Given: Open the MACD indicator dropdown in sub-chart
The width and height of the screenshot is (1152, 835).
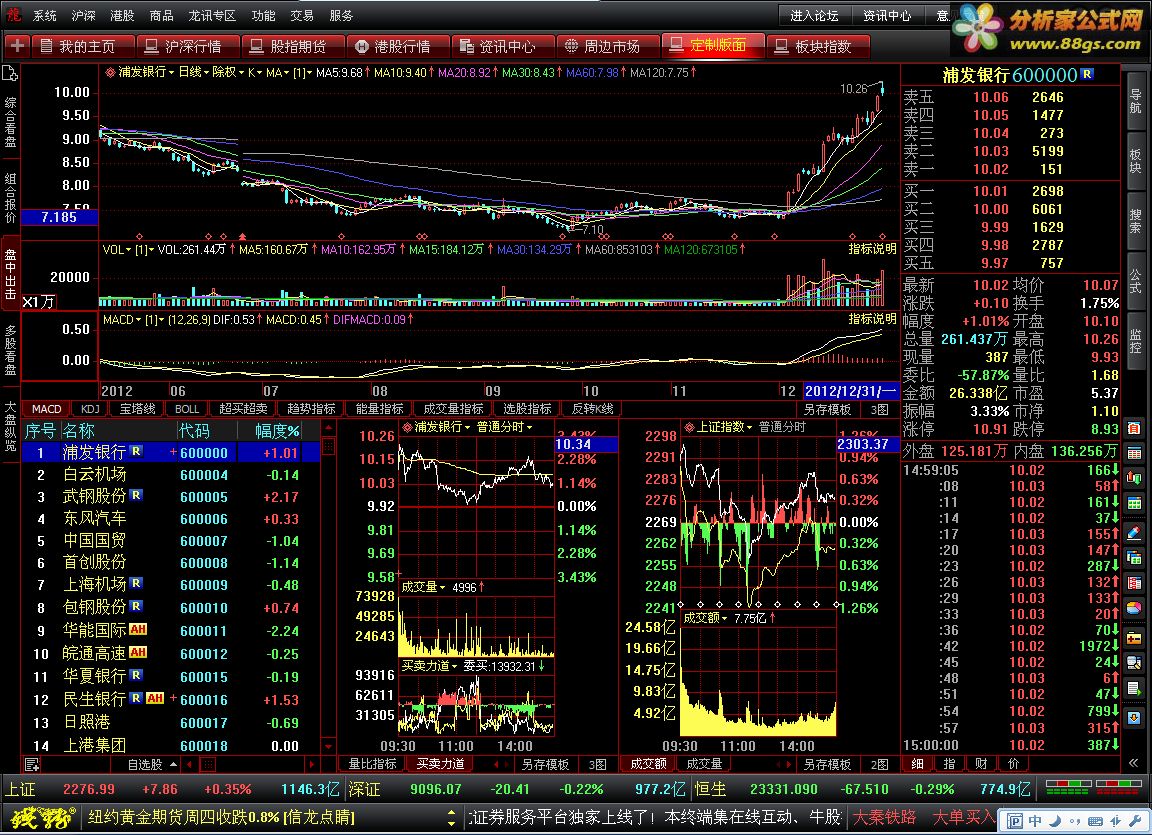Looking at the screenshot, I should click(121, 320).
